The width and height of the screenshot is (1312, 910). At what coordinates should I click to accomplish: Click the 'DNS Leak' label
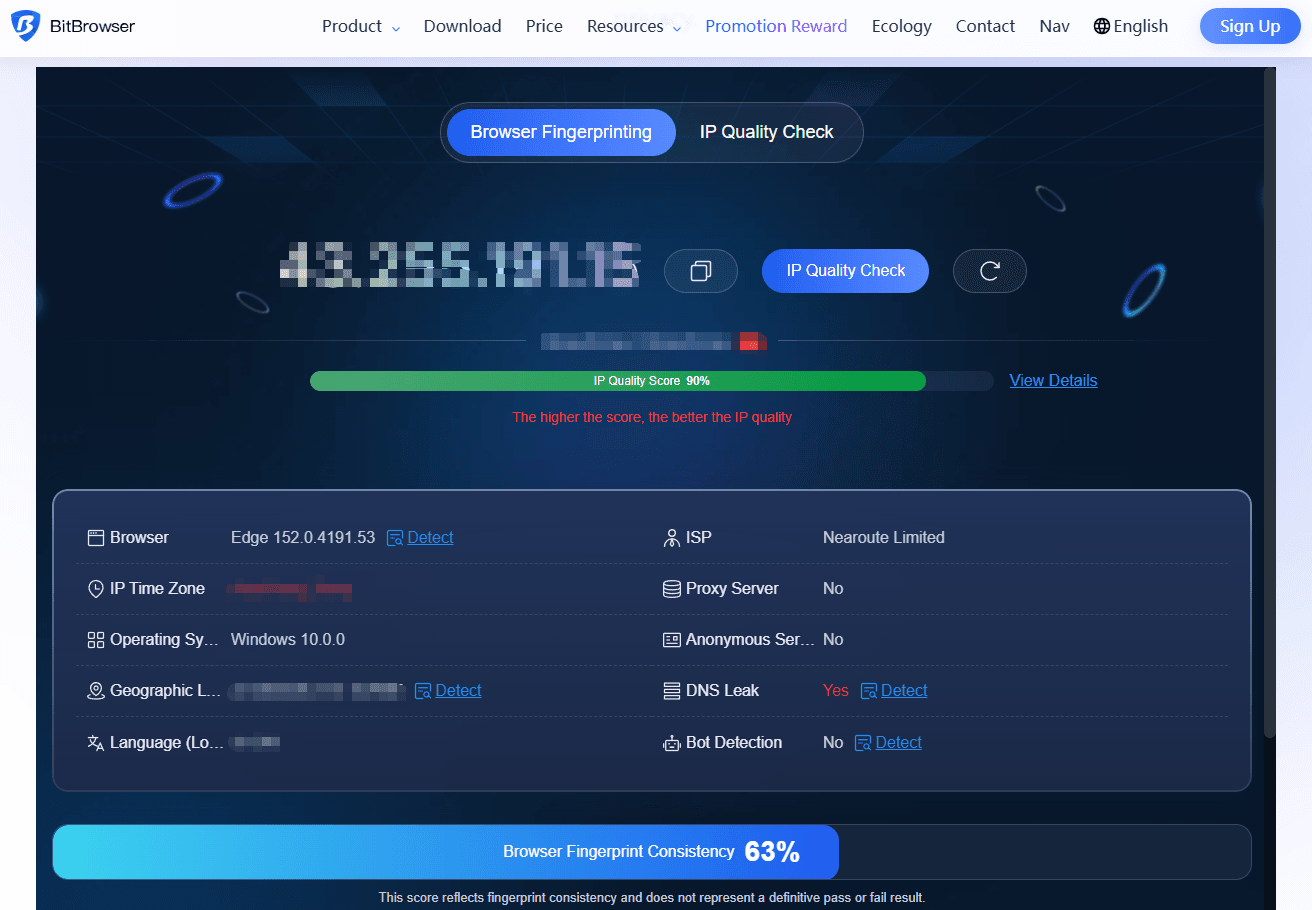coord(722,691)
